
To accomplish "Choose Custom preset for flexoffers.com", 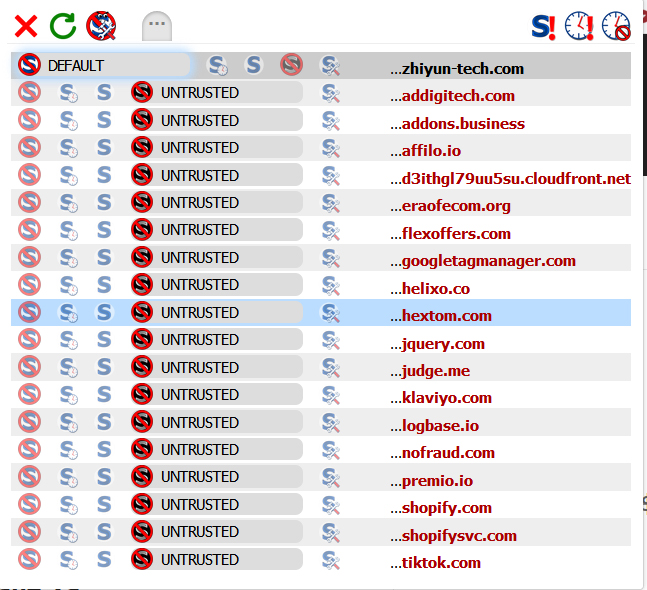I will tap(331, 231).
